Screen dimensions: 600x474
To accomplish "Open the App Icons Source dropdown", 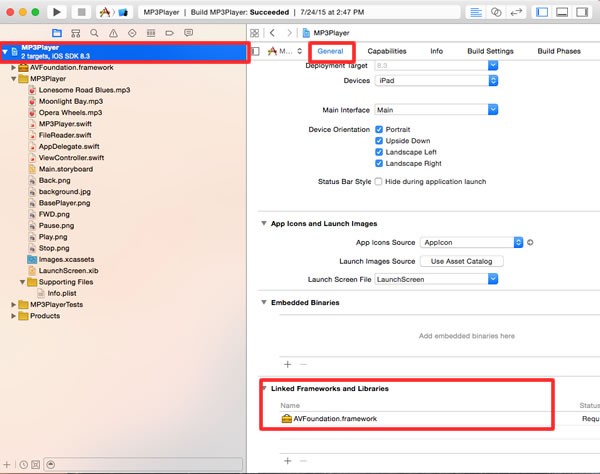I will [471, 243].
